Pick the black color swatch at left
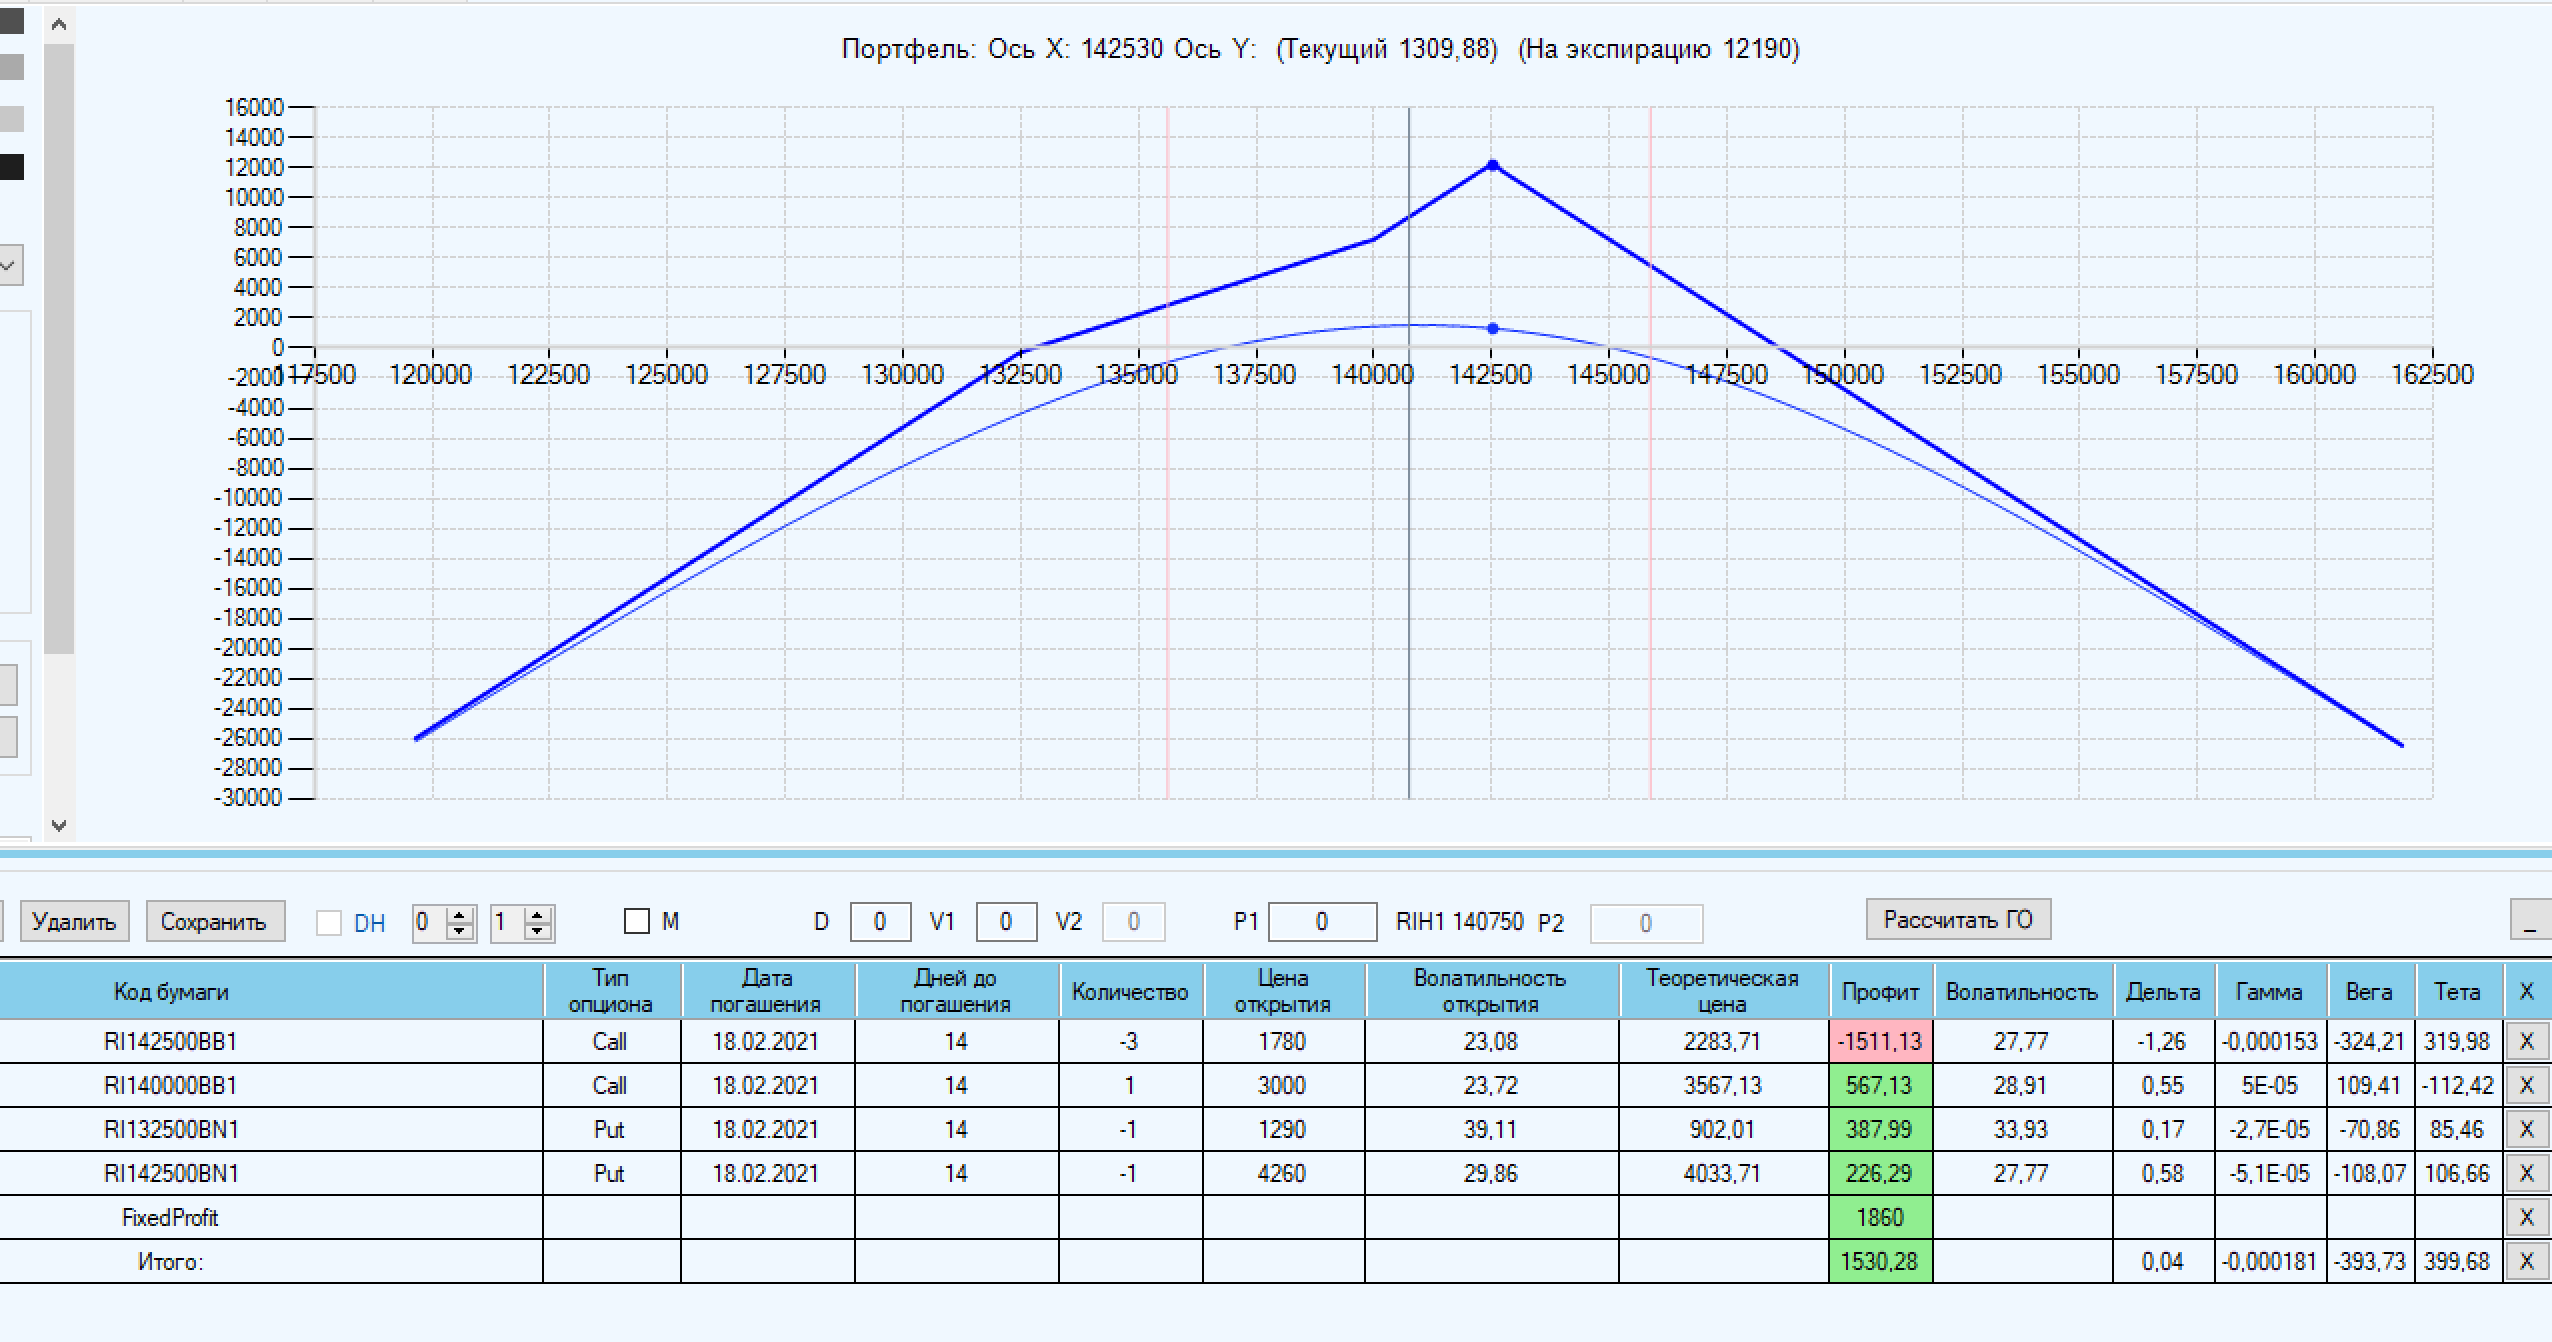The width and height of the screenshot is (2552, 1342). (11, 167)
